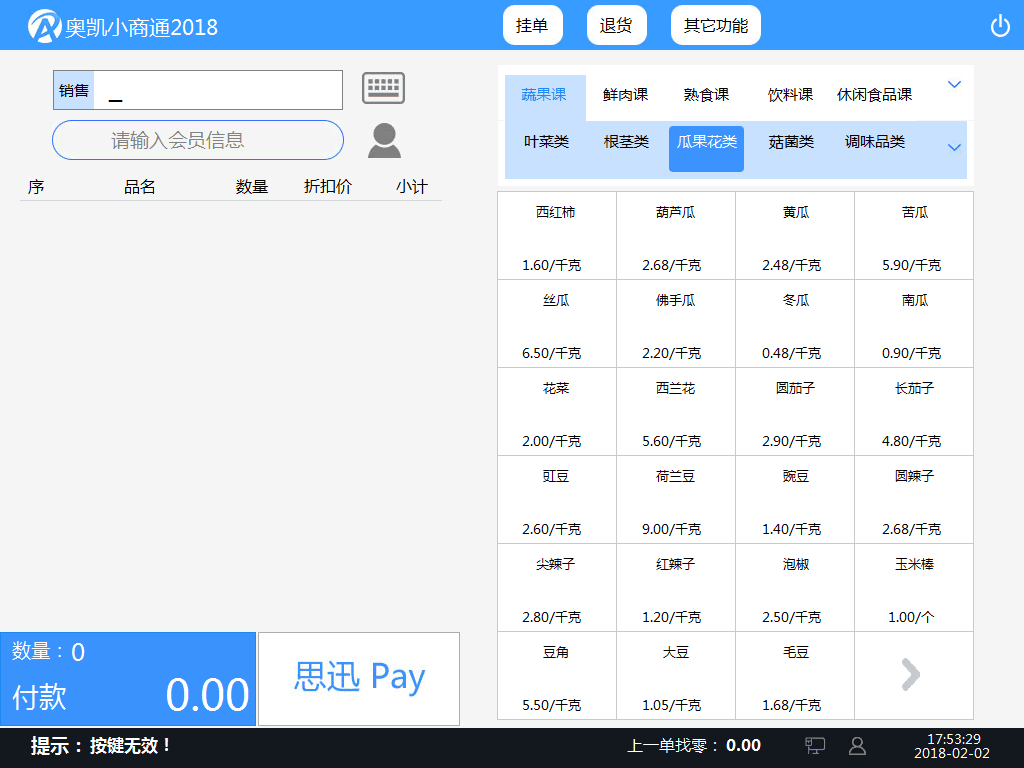Switch to the 饮料课 tab
The image size is (1024, 768).
[789, 95]
